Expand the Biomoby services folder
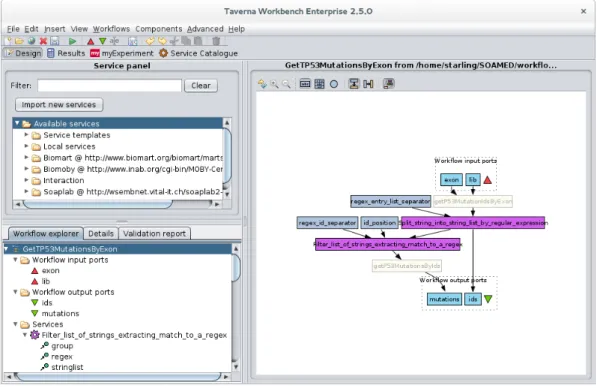This screenshot has height=388, width=597. [26, 168]
